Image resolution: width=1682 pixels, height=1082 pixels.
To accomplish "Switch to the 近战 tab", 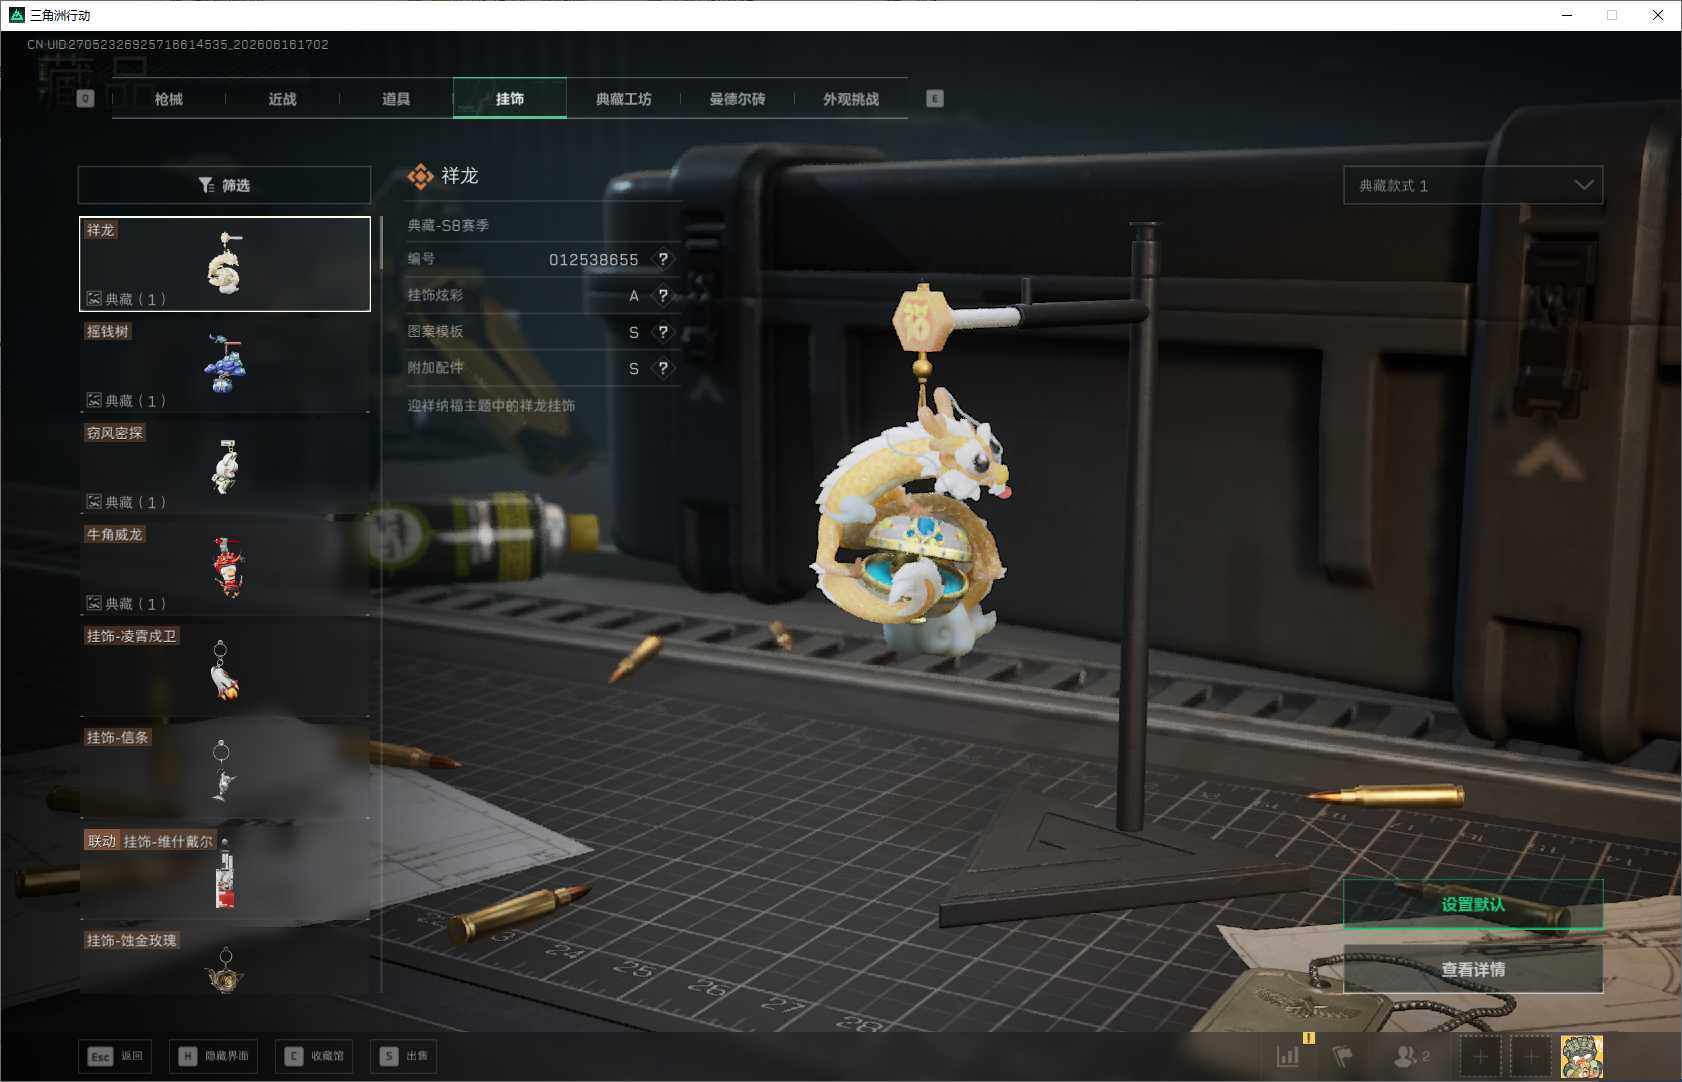I will point(283,99).
